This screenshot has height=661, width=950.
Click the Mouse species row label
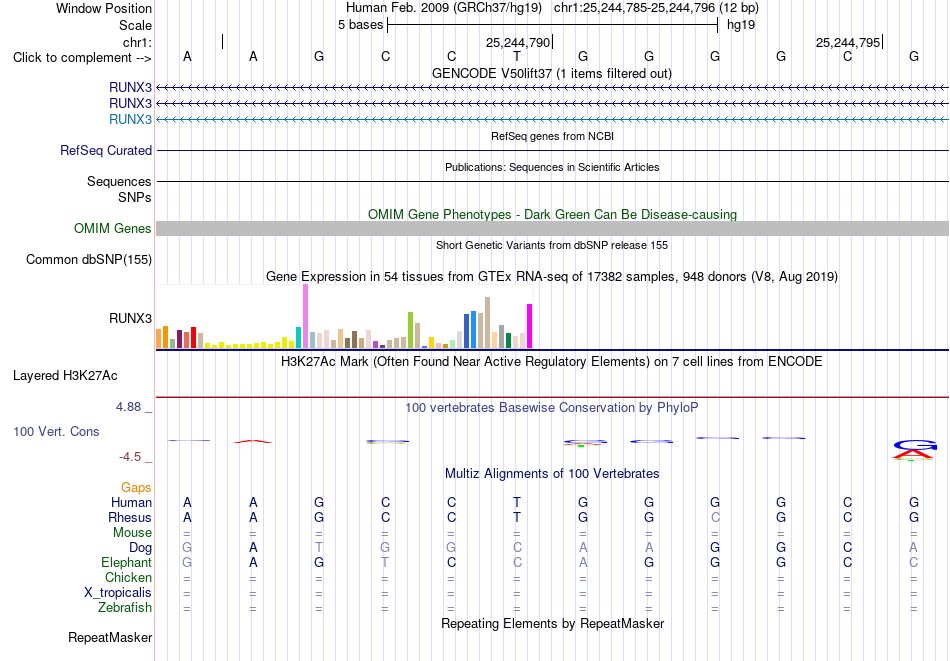click(x=132, y=533)
